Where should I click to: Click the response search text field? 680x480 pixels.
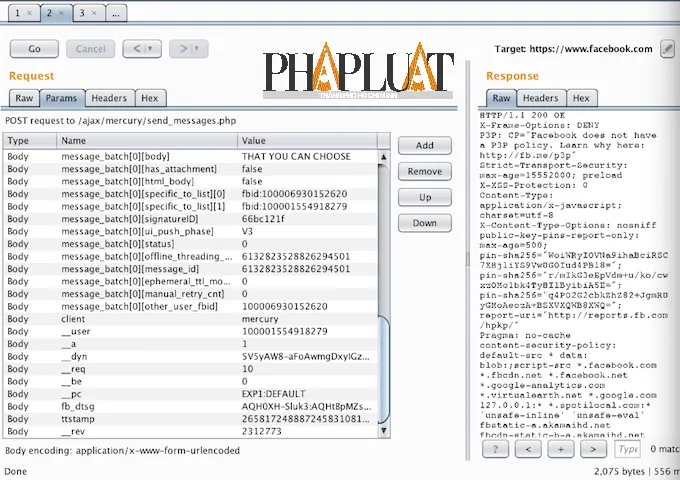[628, 450]
